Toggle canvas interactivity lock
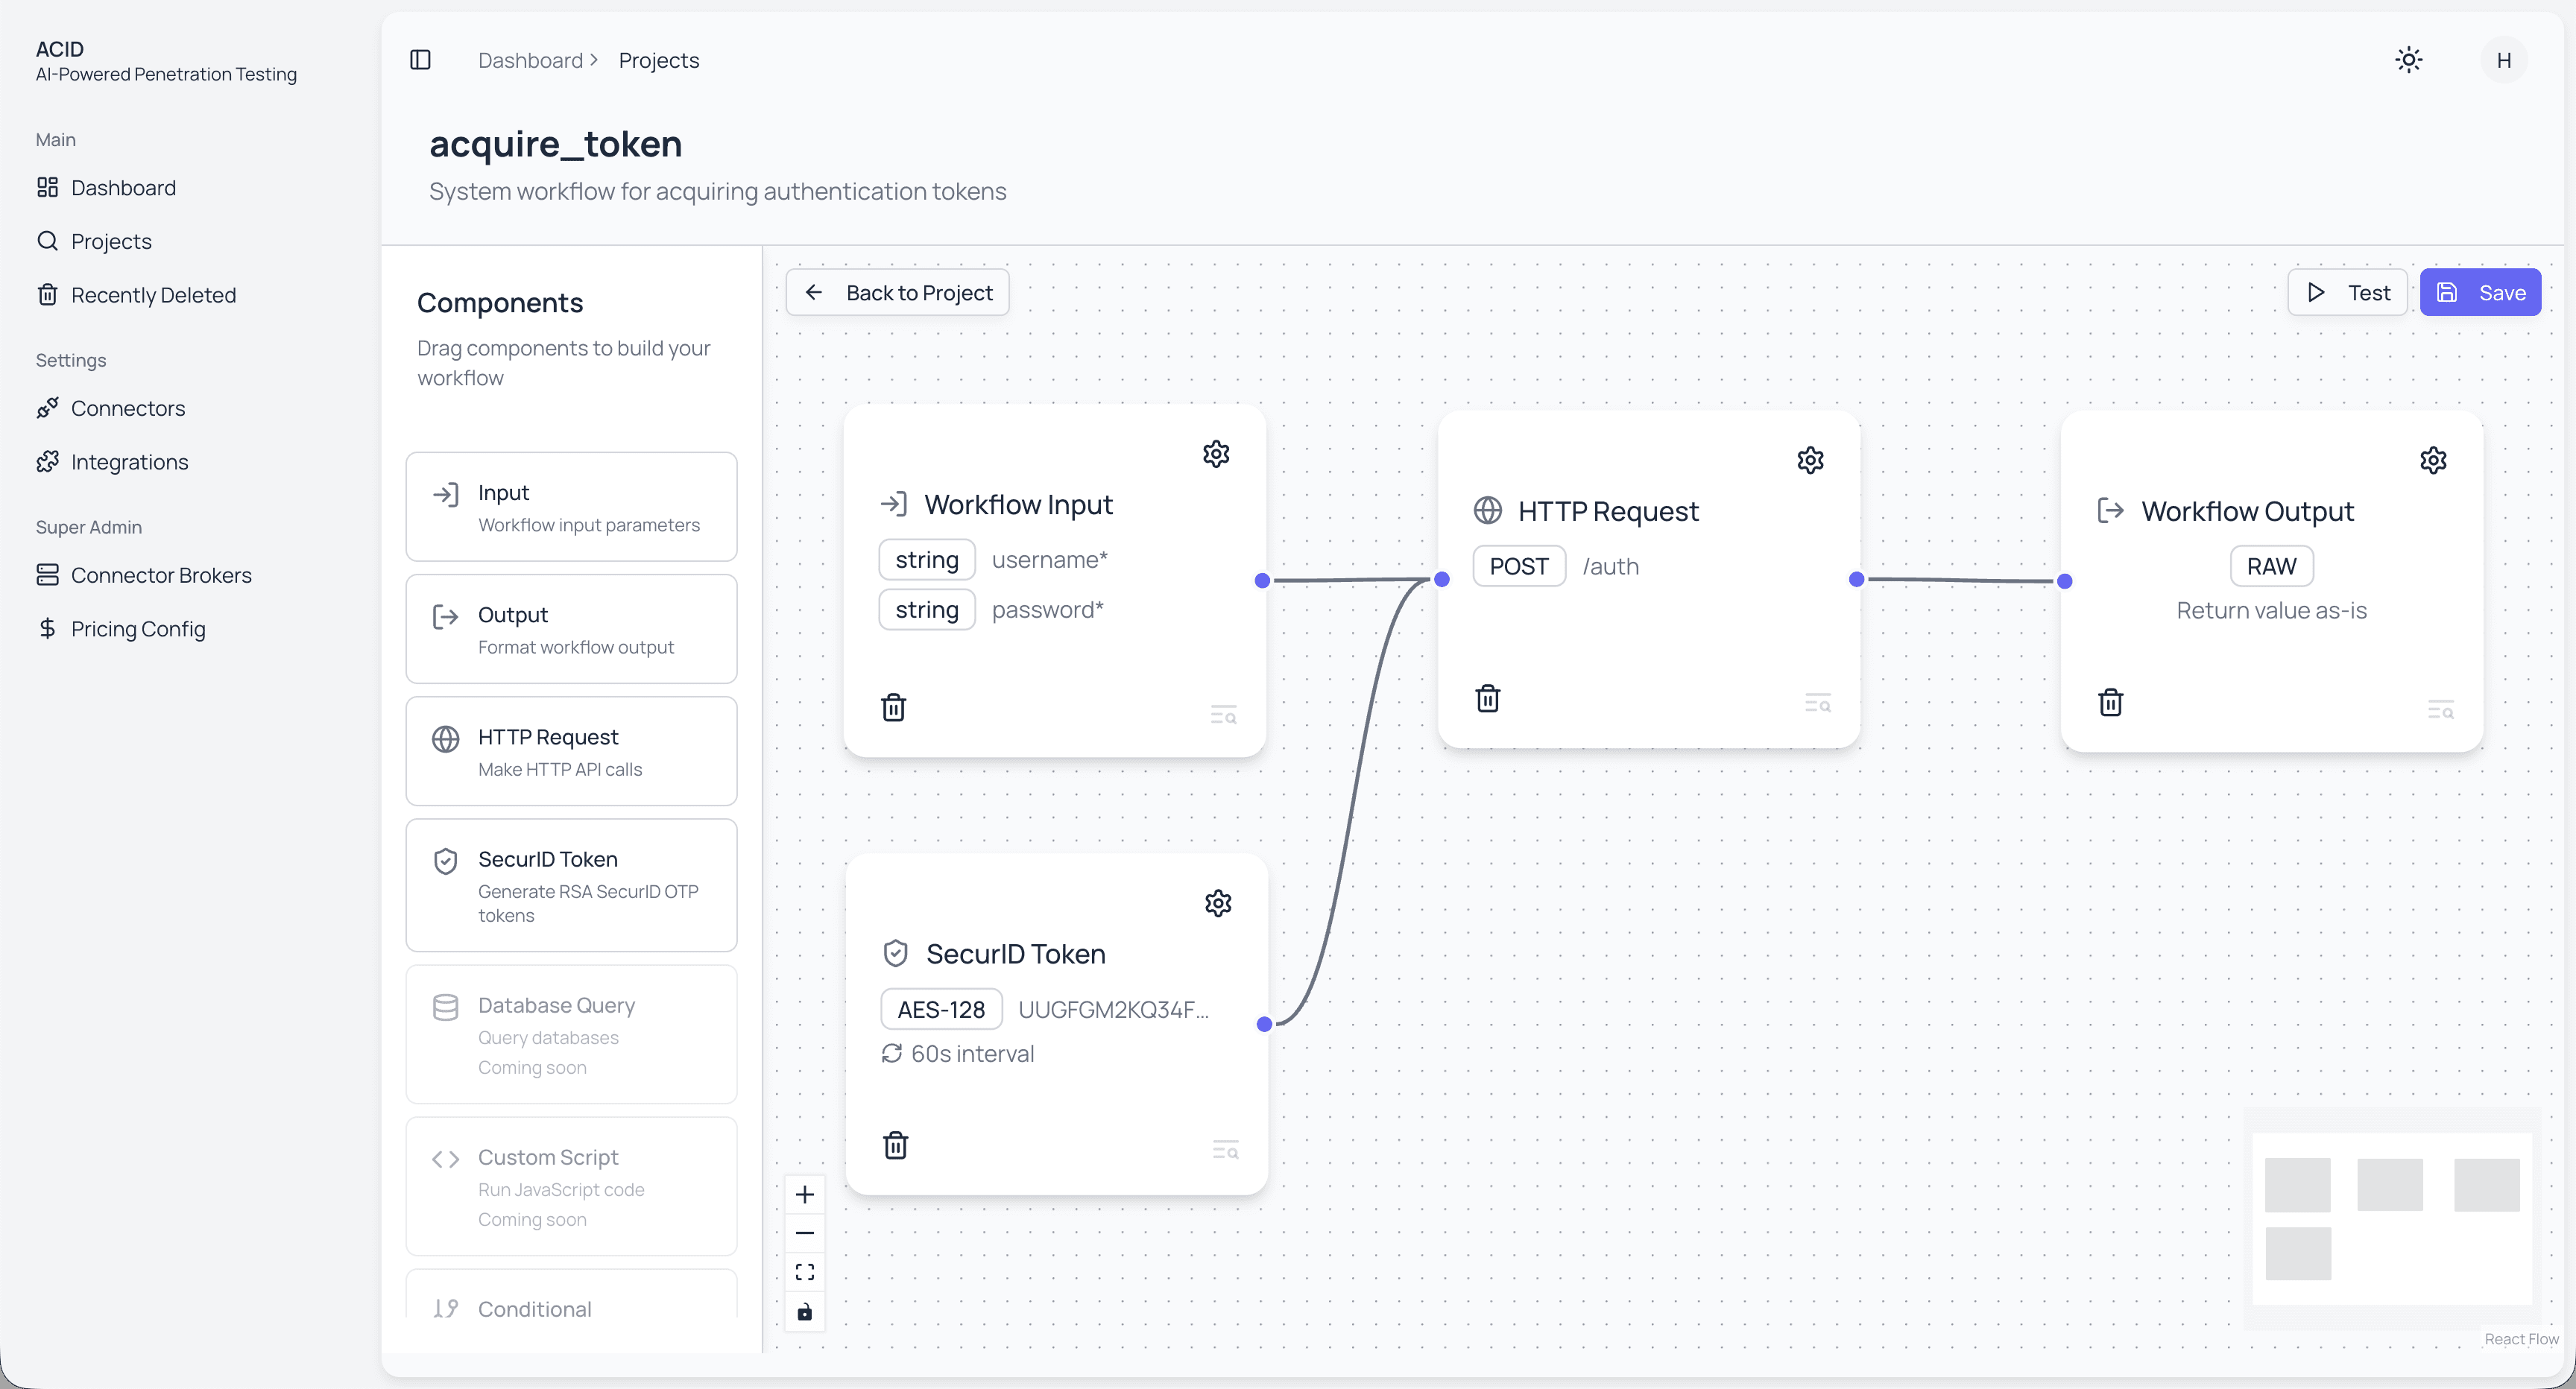 click(805, 1312)
